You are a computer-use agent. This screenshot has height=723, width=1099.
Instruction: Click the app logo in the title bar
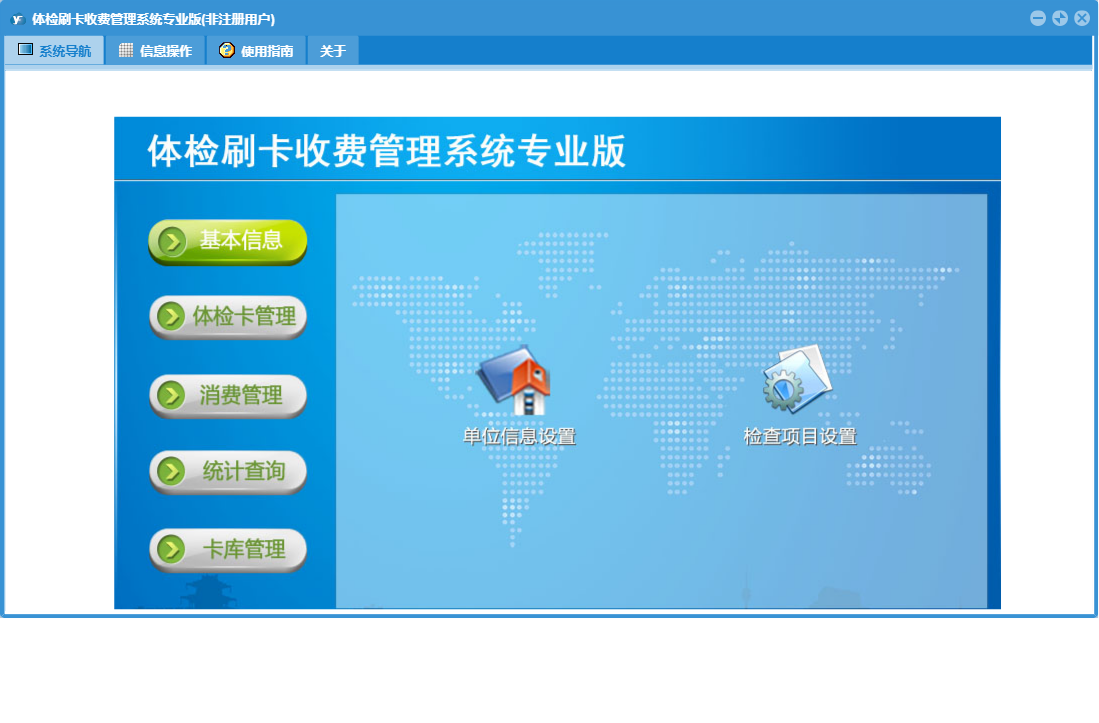(x=17, y=19)
